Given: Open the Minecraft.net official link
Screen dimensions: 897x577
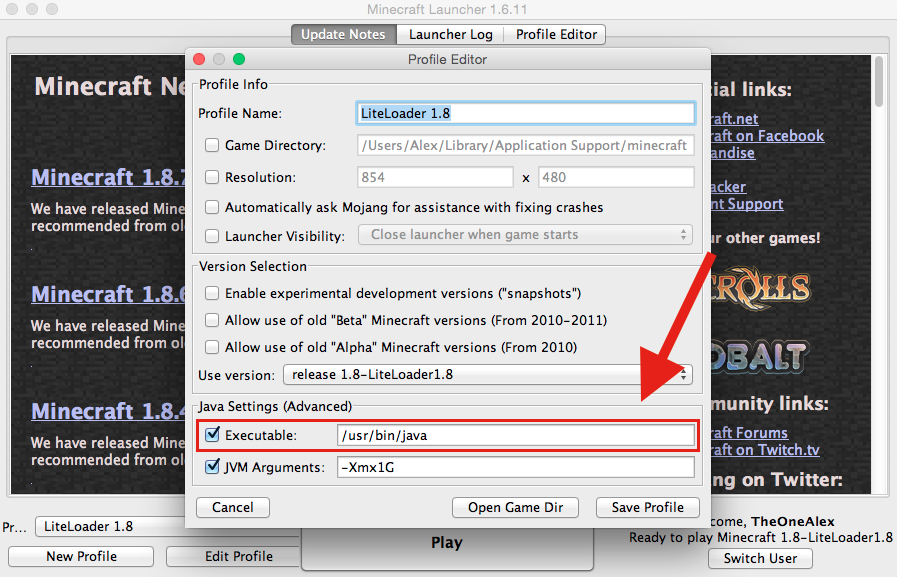Looking at the screenshot, I should (735, 118).
